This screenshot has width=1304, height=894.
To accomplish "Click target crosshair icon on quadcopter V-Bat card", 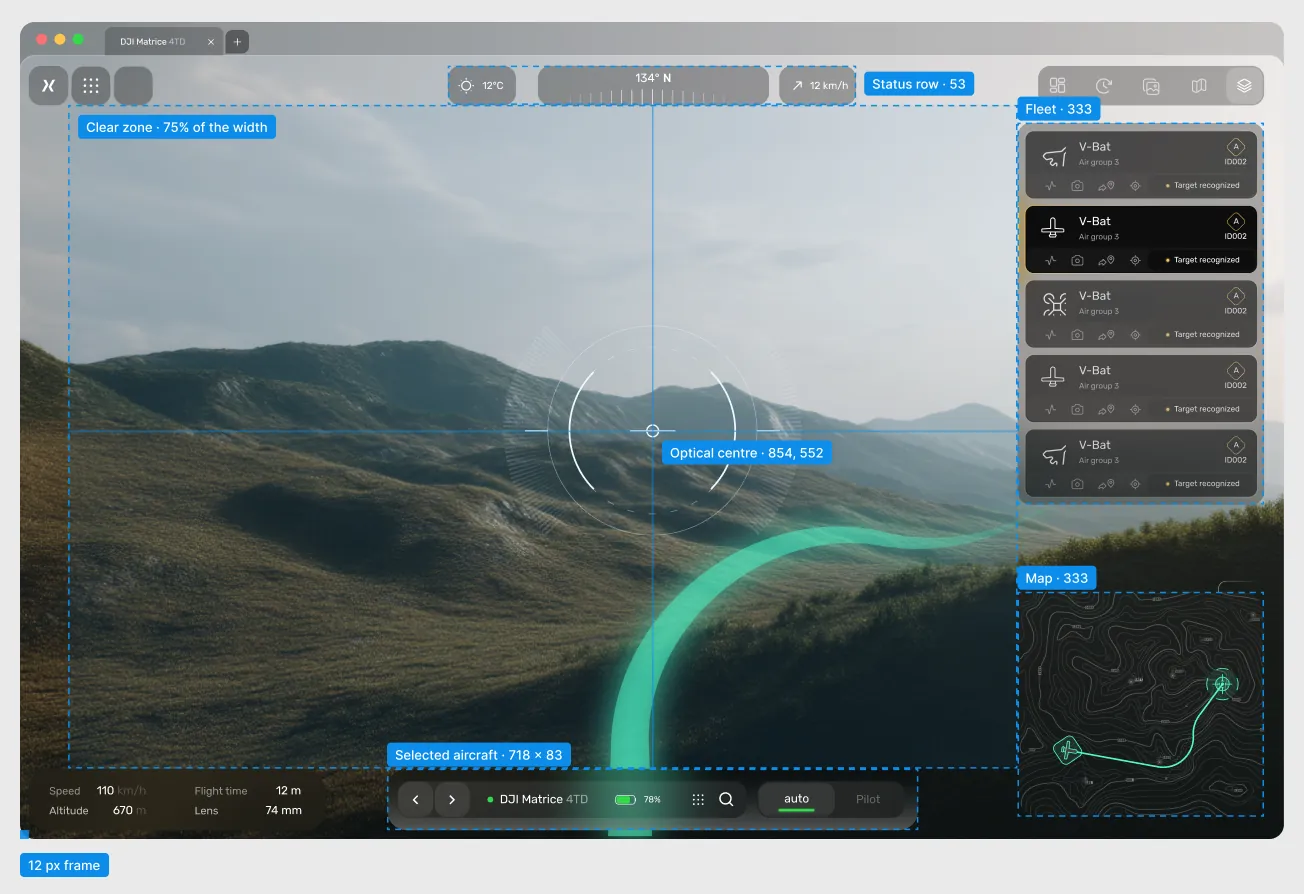I will pyautogui.click(x=1135, y=335).
